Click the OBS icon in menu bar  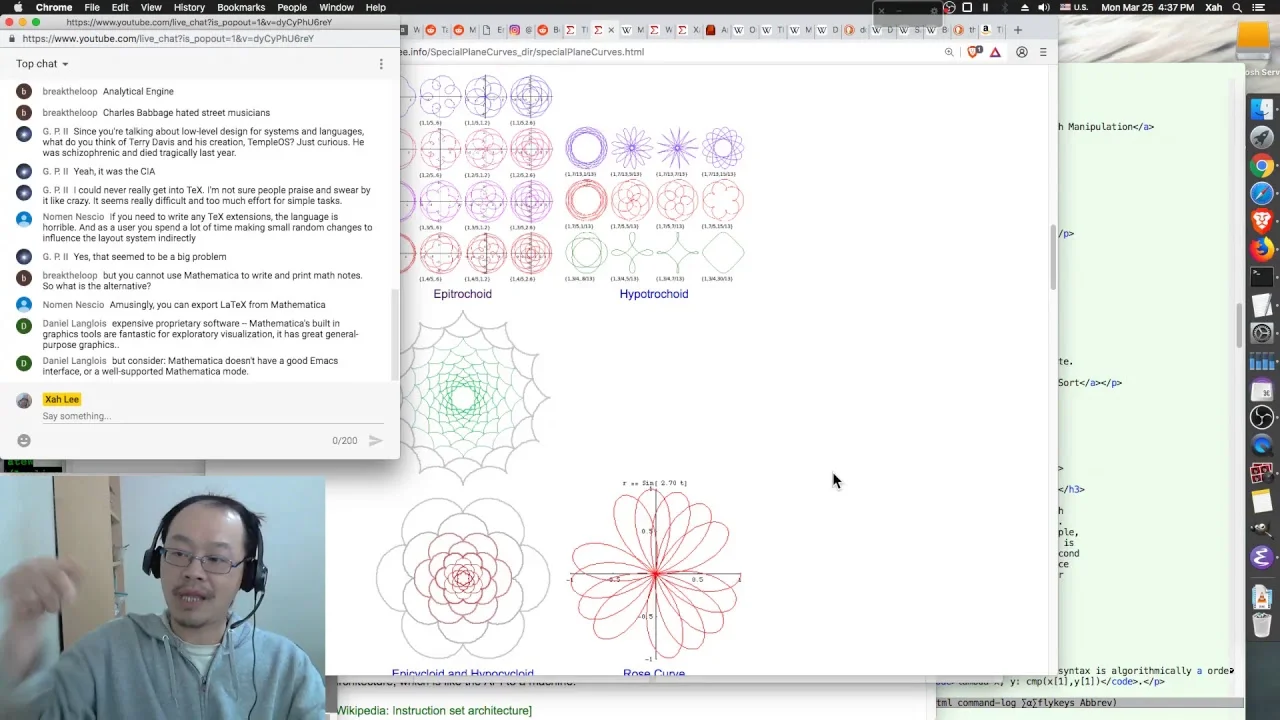[949, 7]
